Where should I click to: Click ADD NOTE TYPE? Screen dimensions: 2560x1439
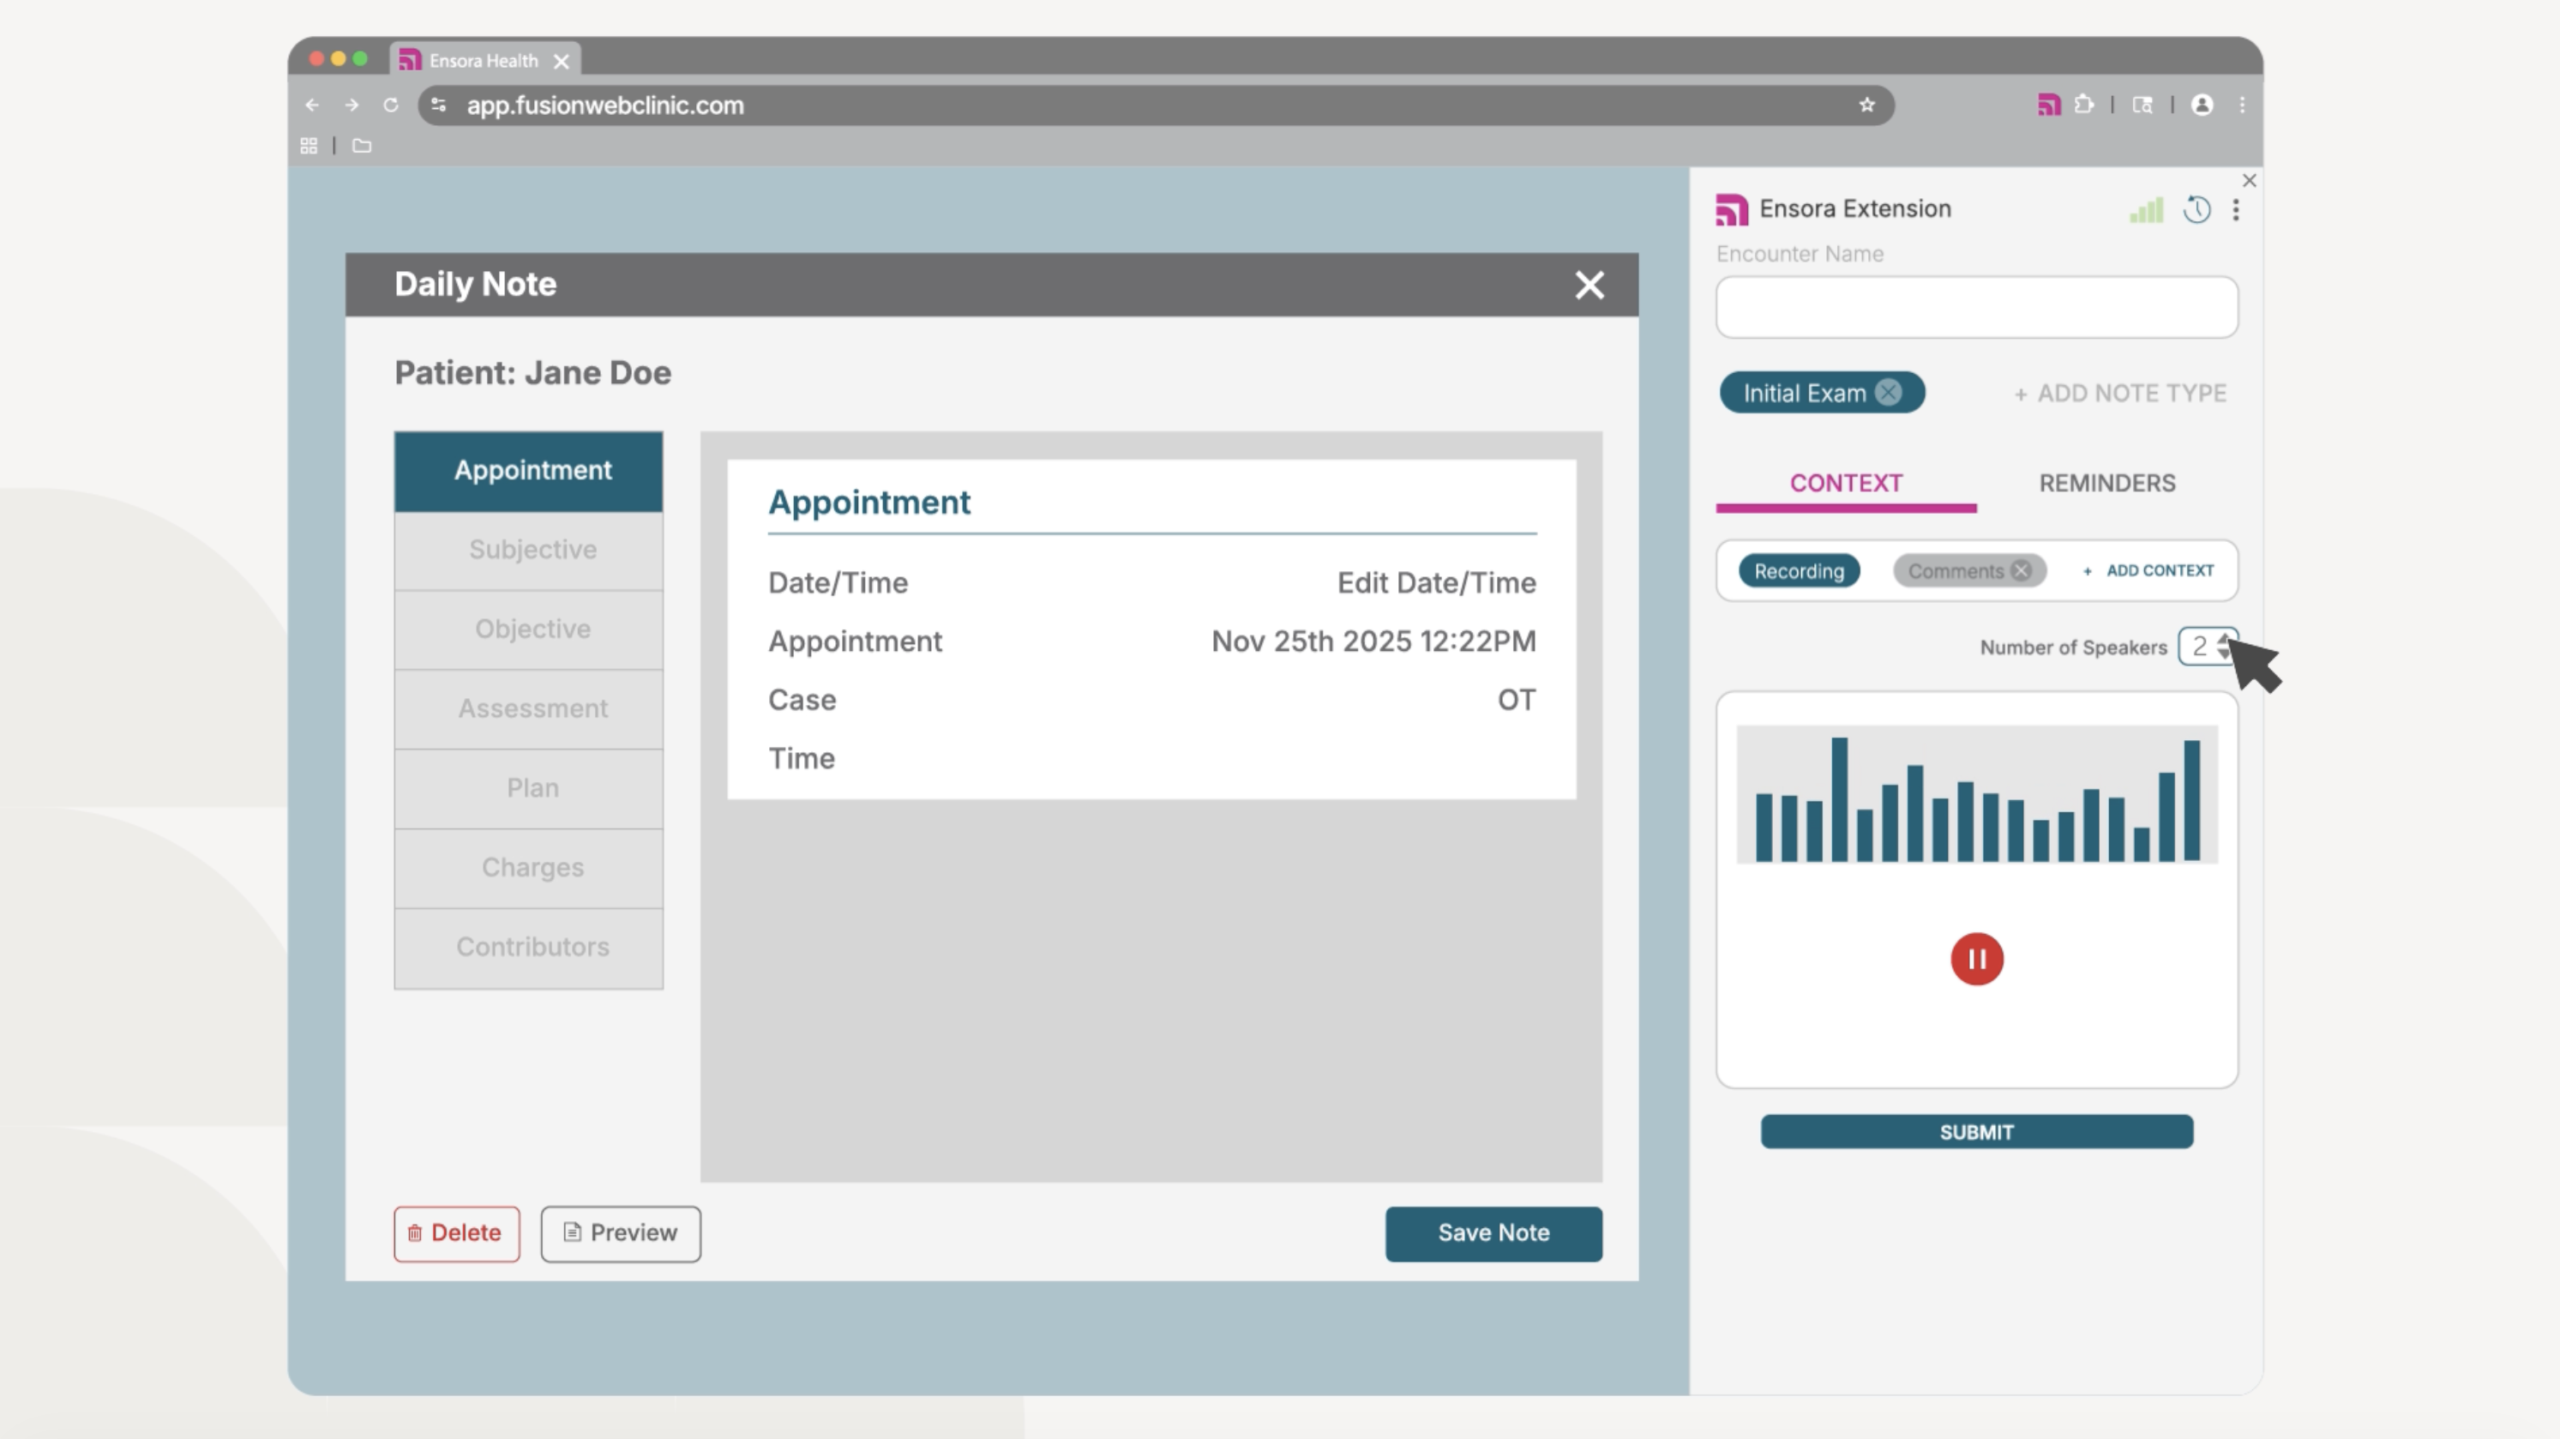point(2120,393)
